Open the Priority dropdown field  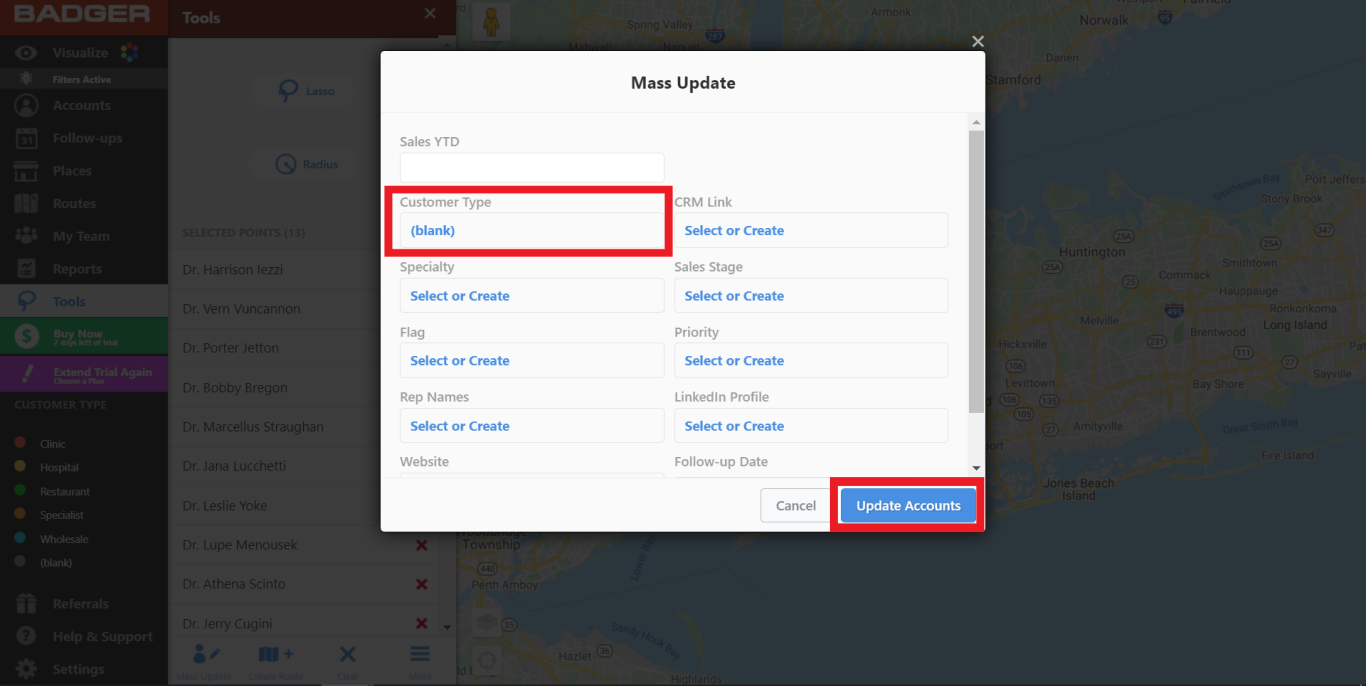[x=811, y=361]
